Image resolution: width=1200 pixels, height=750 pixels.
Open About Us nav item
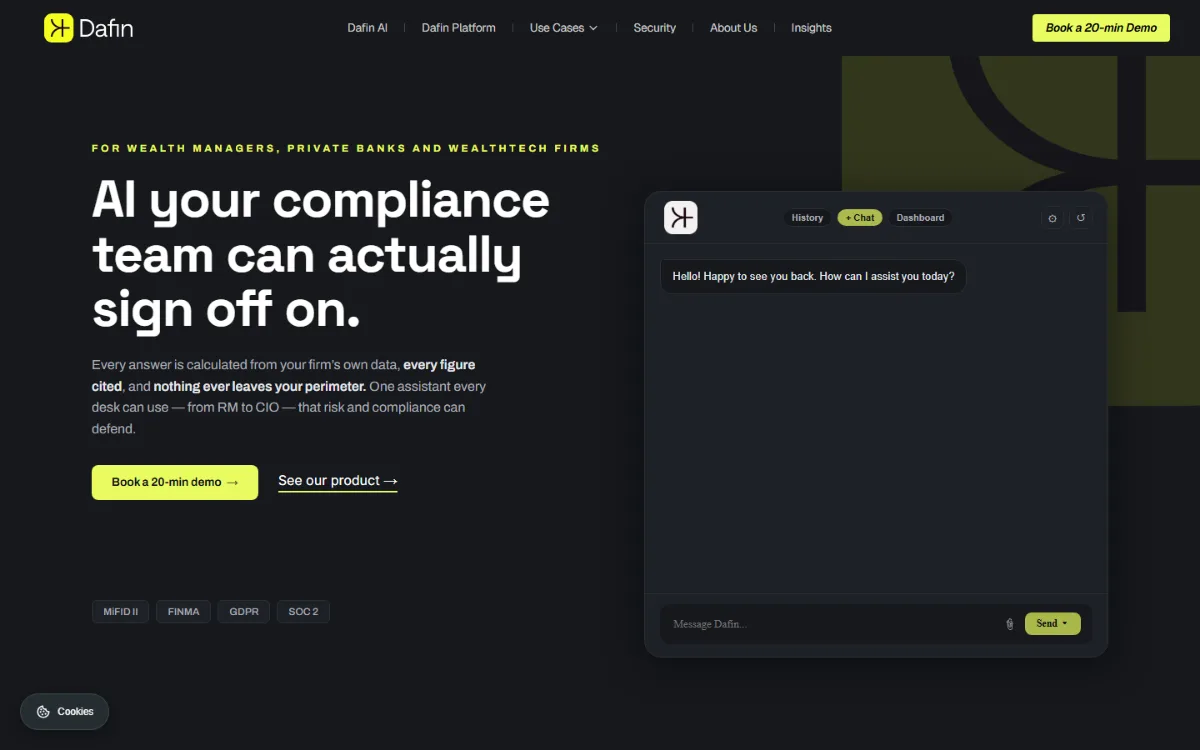point(734,28)
